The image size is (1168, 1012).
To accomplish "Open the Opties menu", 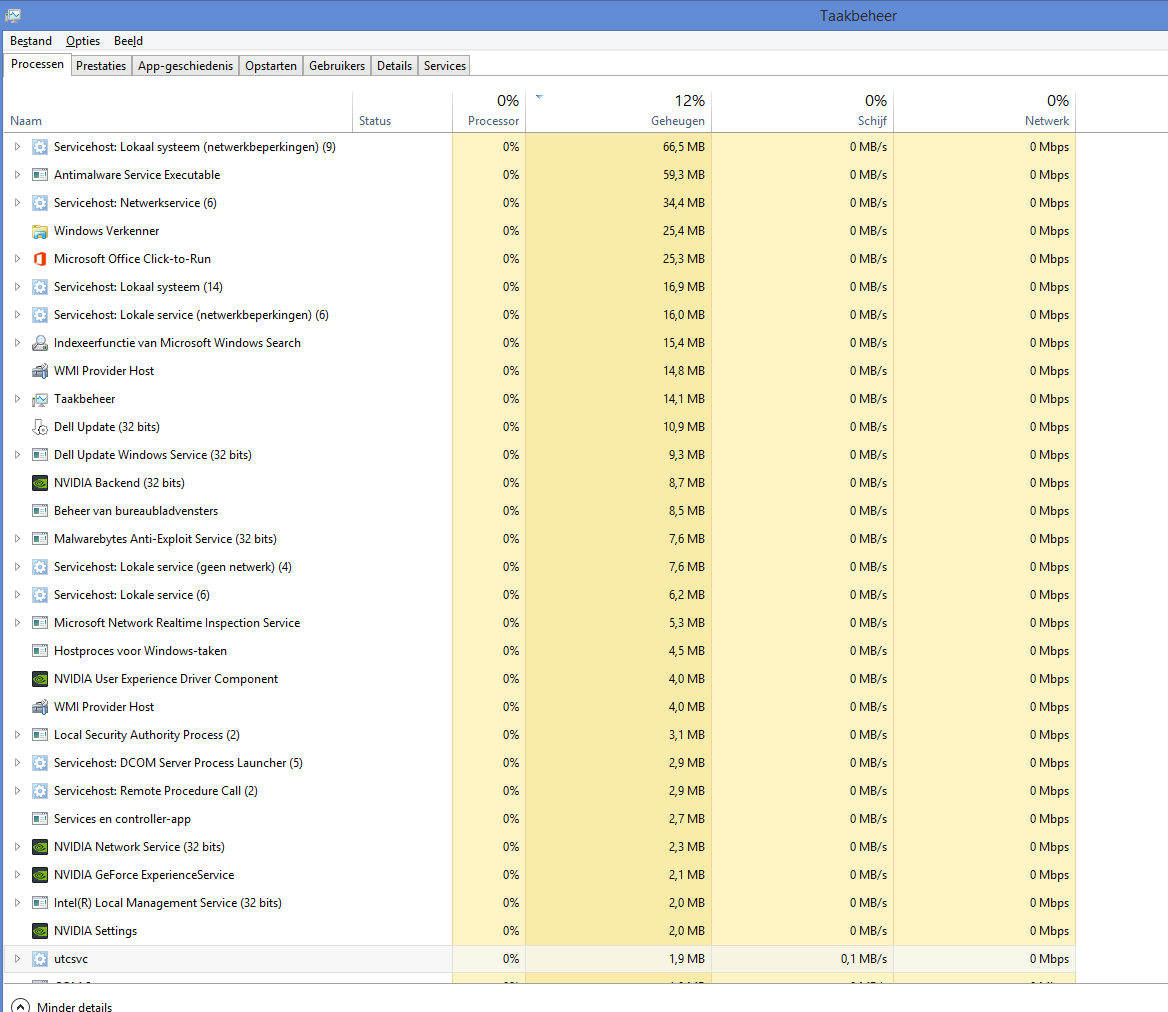I will 83,41.
